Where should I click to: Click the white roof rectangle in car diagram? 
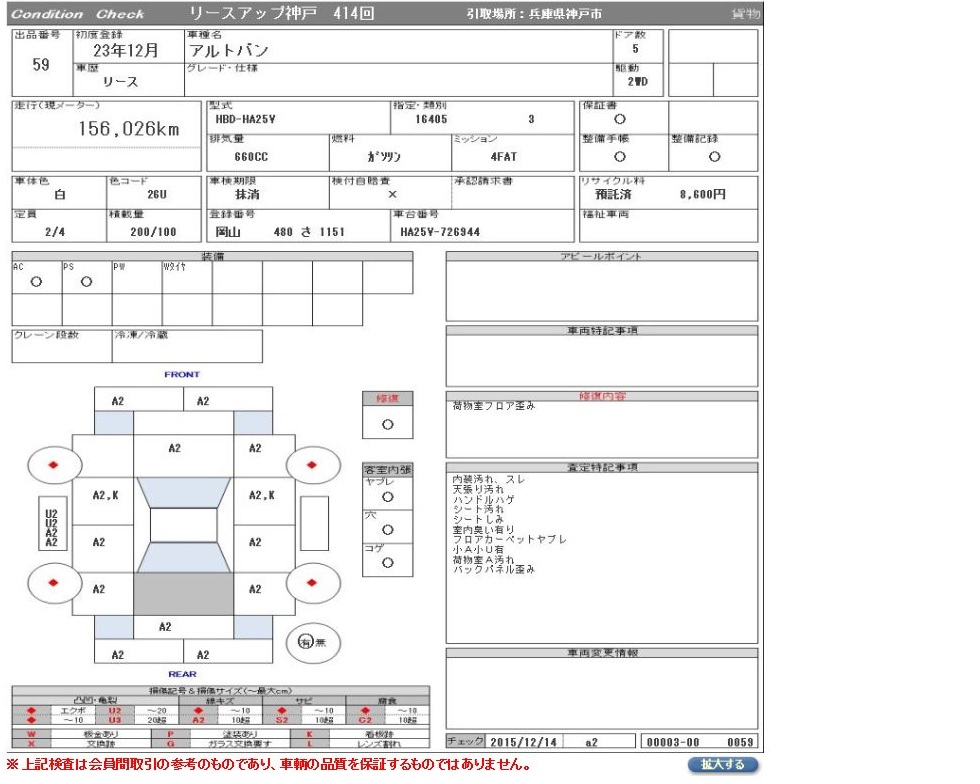[183, 526]
